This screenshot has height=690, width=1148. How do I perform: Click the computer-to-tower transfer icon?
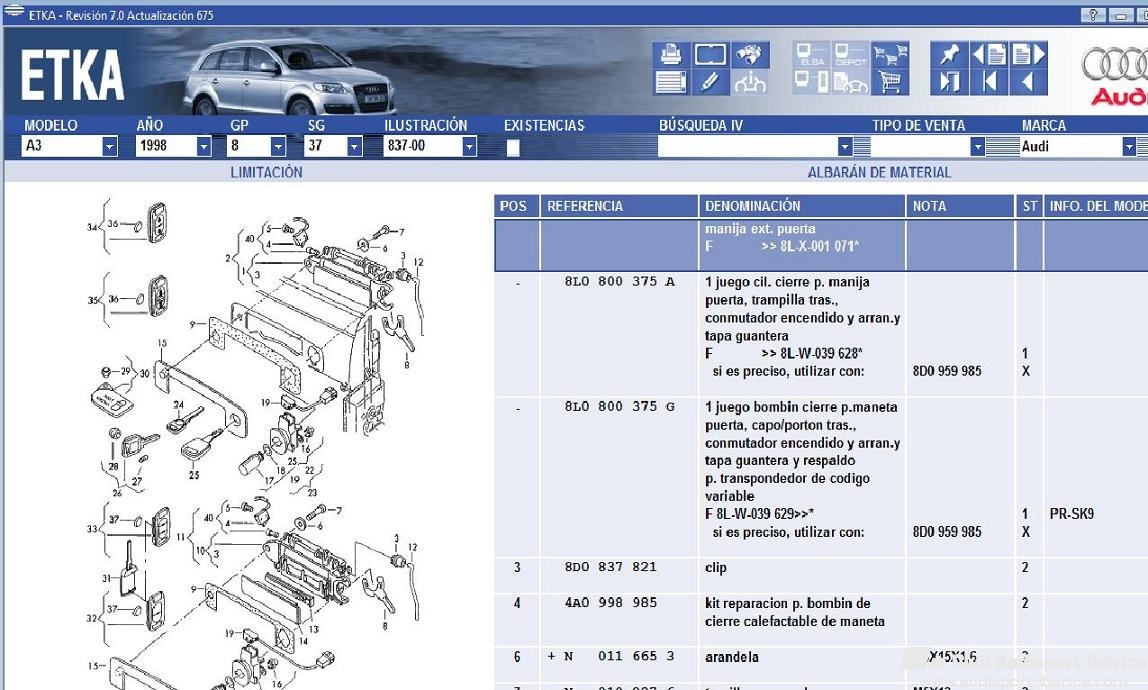coord(812,82)
